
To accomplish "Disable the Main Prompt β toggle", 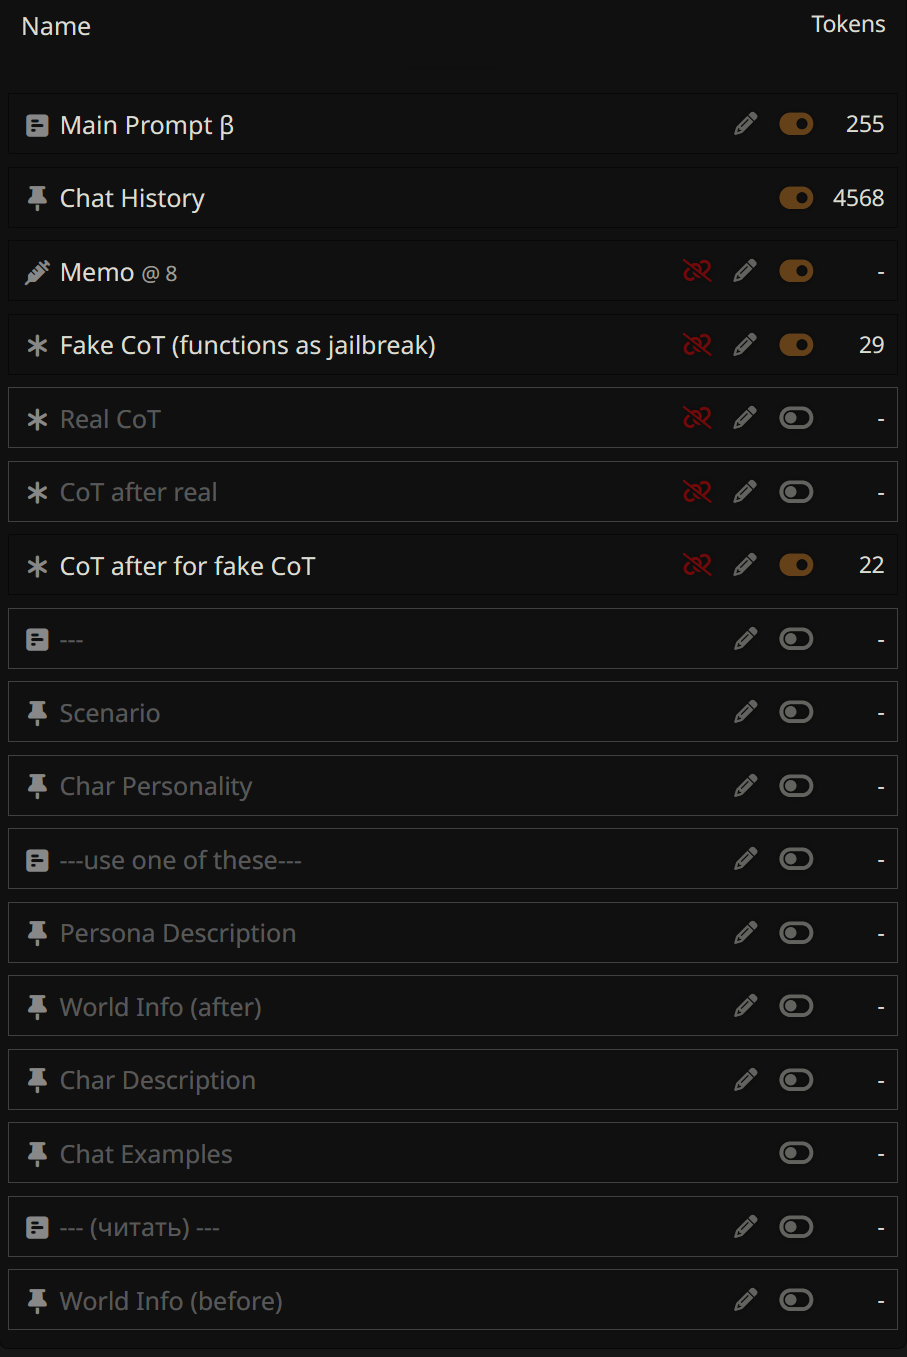I will point(796,124).
